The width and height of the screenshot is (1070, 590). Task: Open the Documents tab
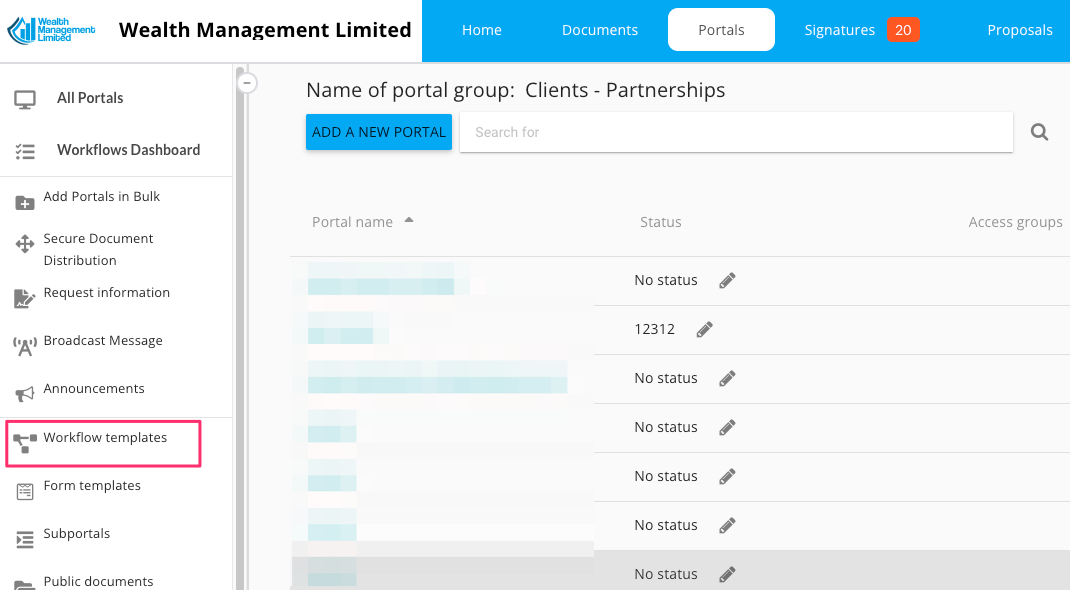coord(600,30)
